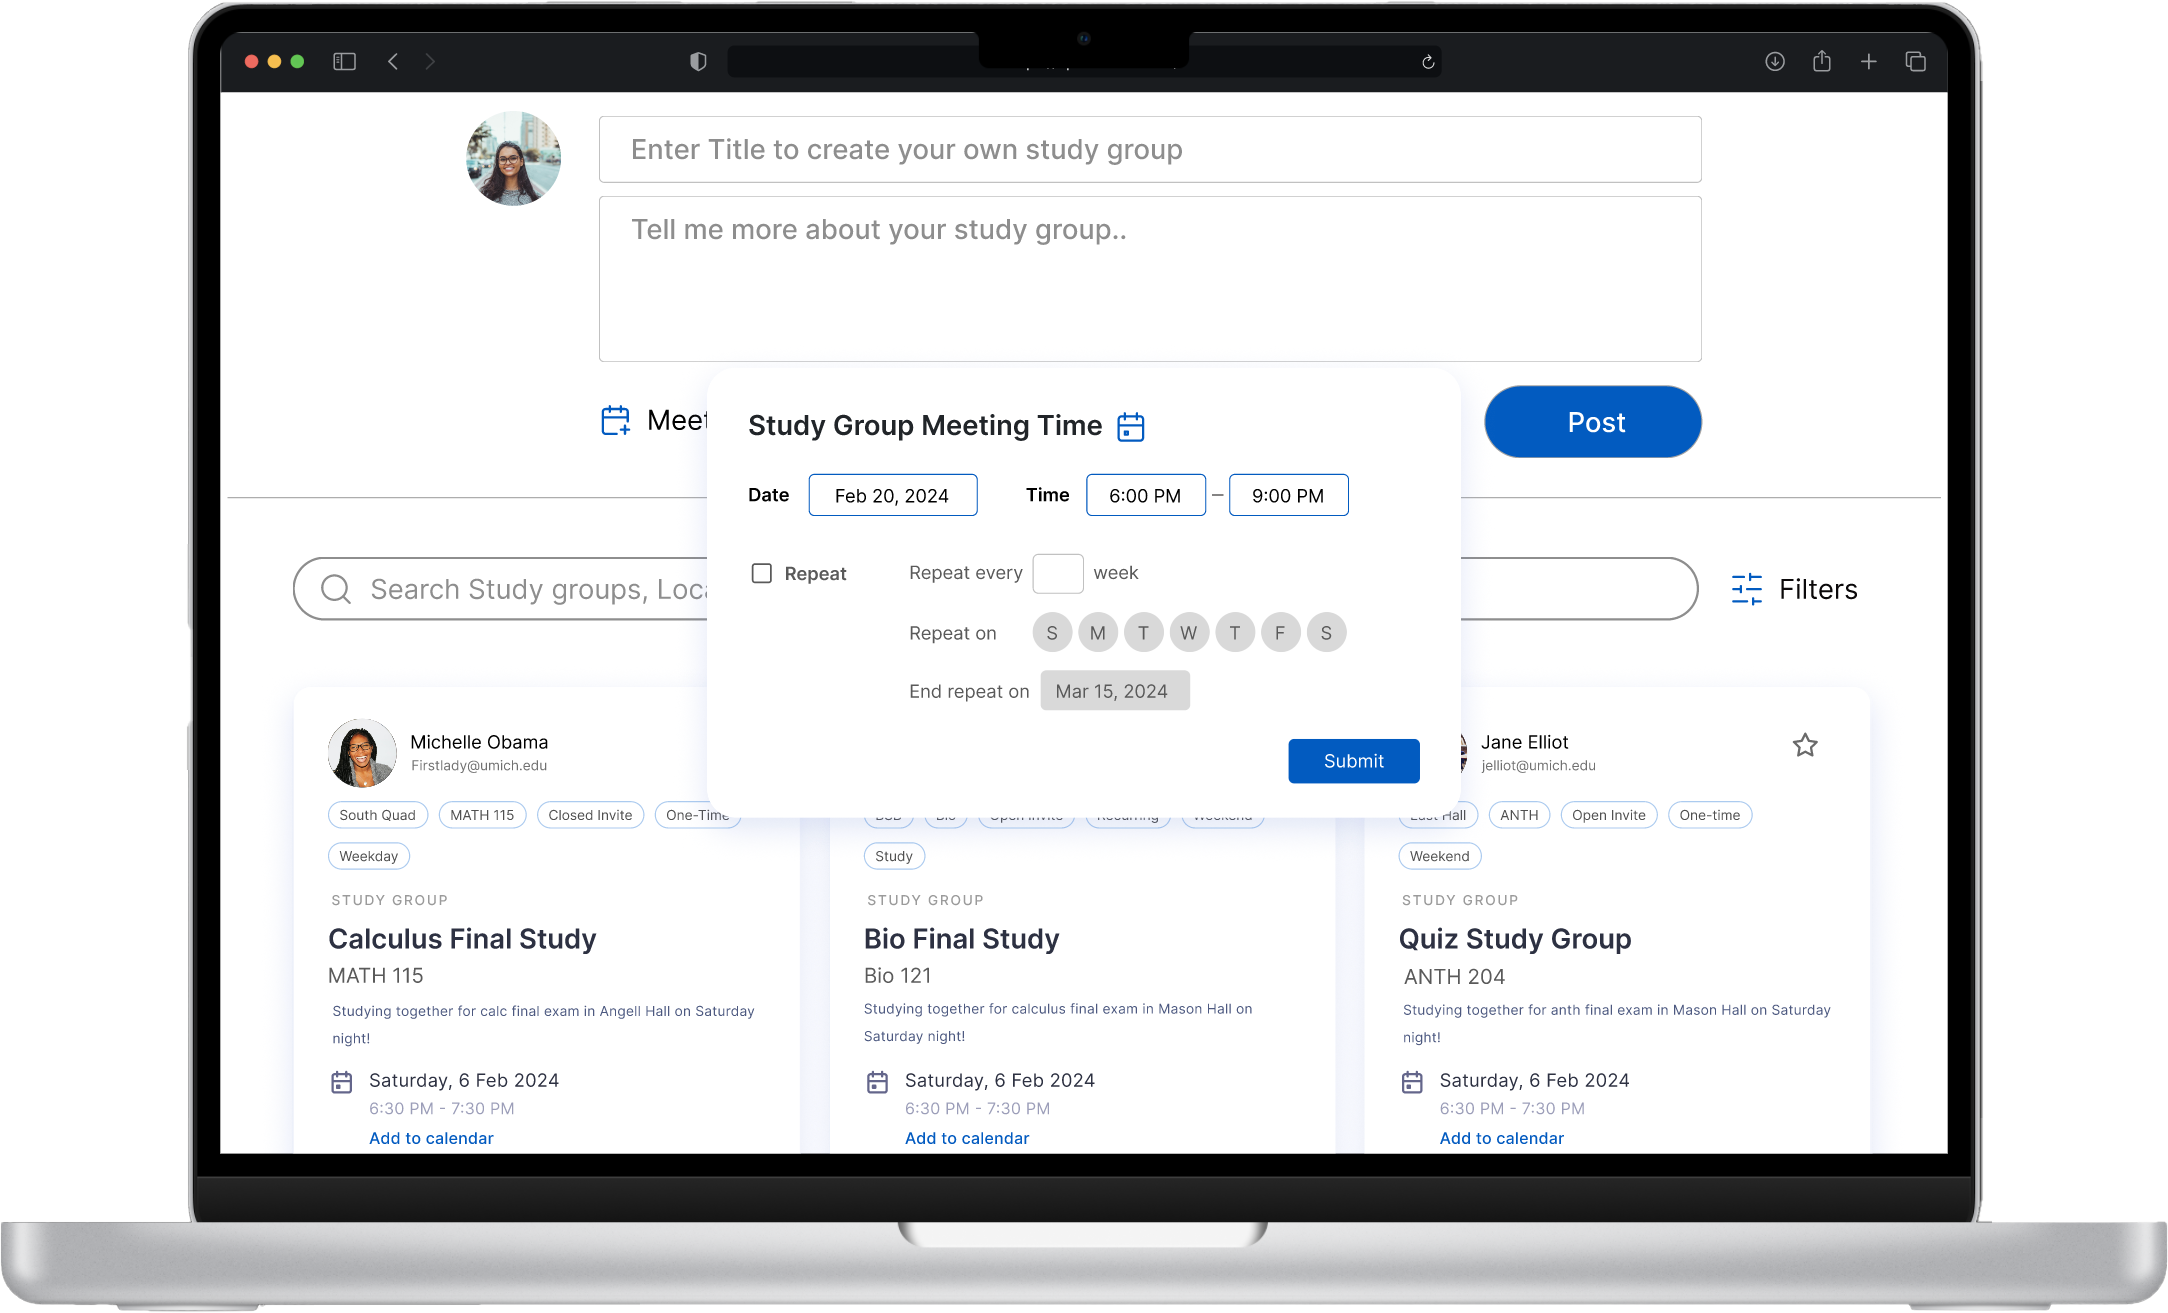Click the browser reload icon

(x=1428, y=62)
